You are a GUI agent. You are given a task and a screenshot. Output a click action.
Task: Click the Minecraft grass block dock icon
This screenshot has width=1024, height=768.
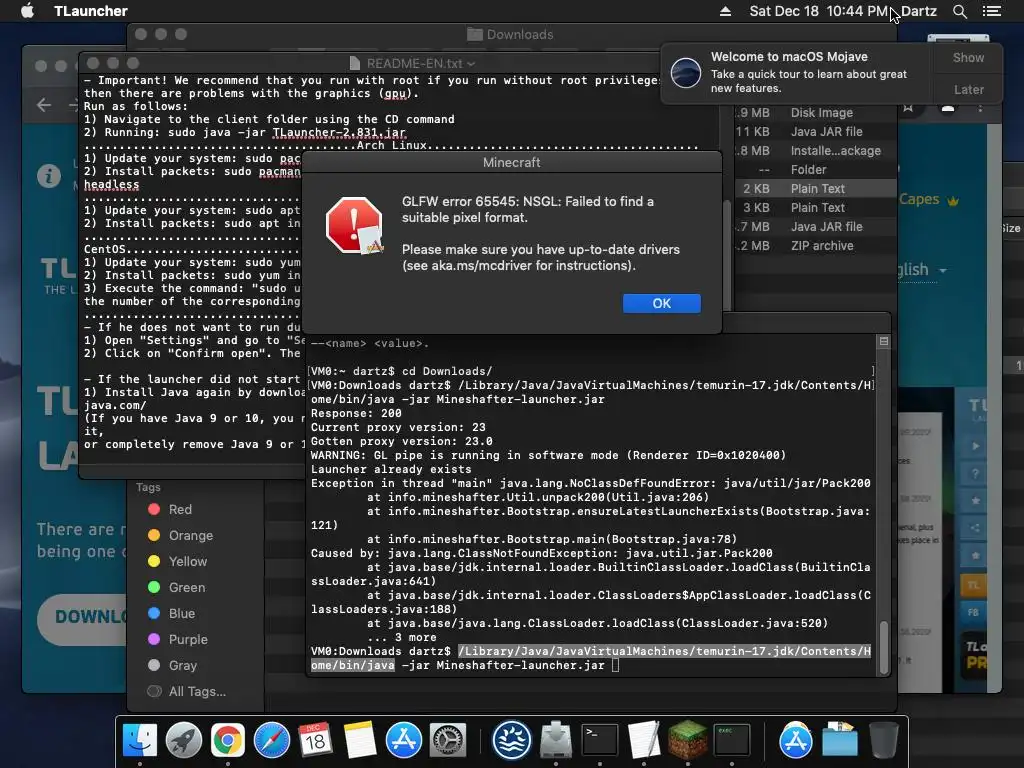point(688,741)
